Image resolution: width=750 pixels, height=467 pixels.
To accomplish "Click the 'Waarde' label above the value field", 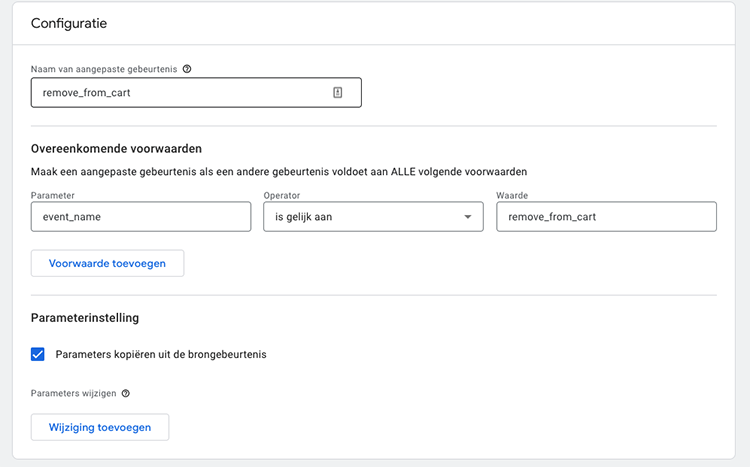I will 511,195.
